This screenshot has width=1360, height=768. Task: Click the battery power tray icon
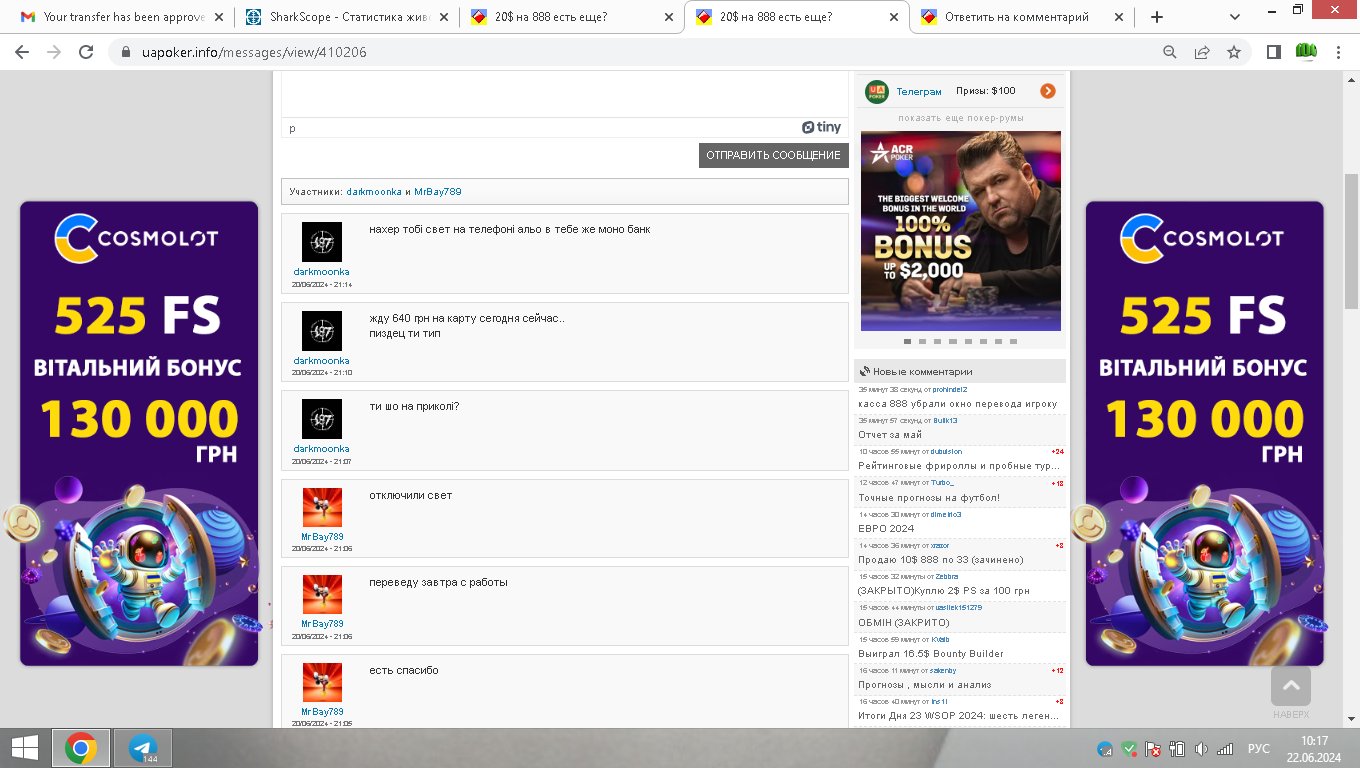tap(1177, 748)
